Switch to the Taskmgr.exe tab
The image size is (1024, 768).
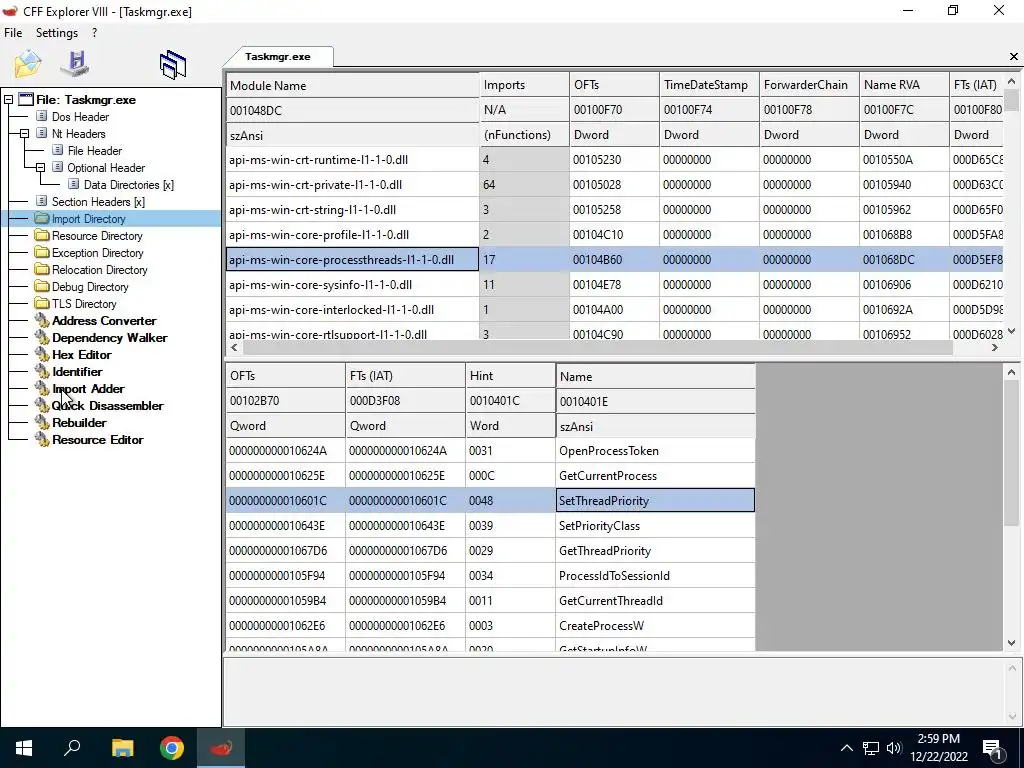tap(278, 57)
